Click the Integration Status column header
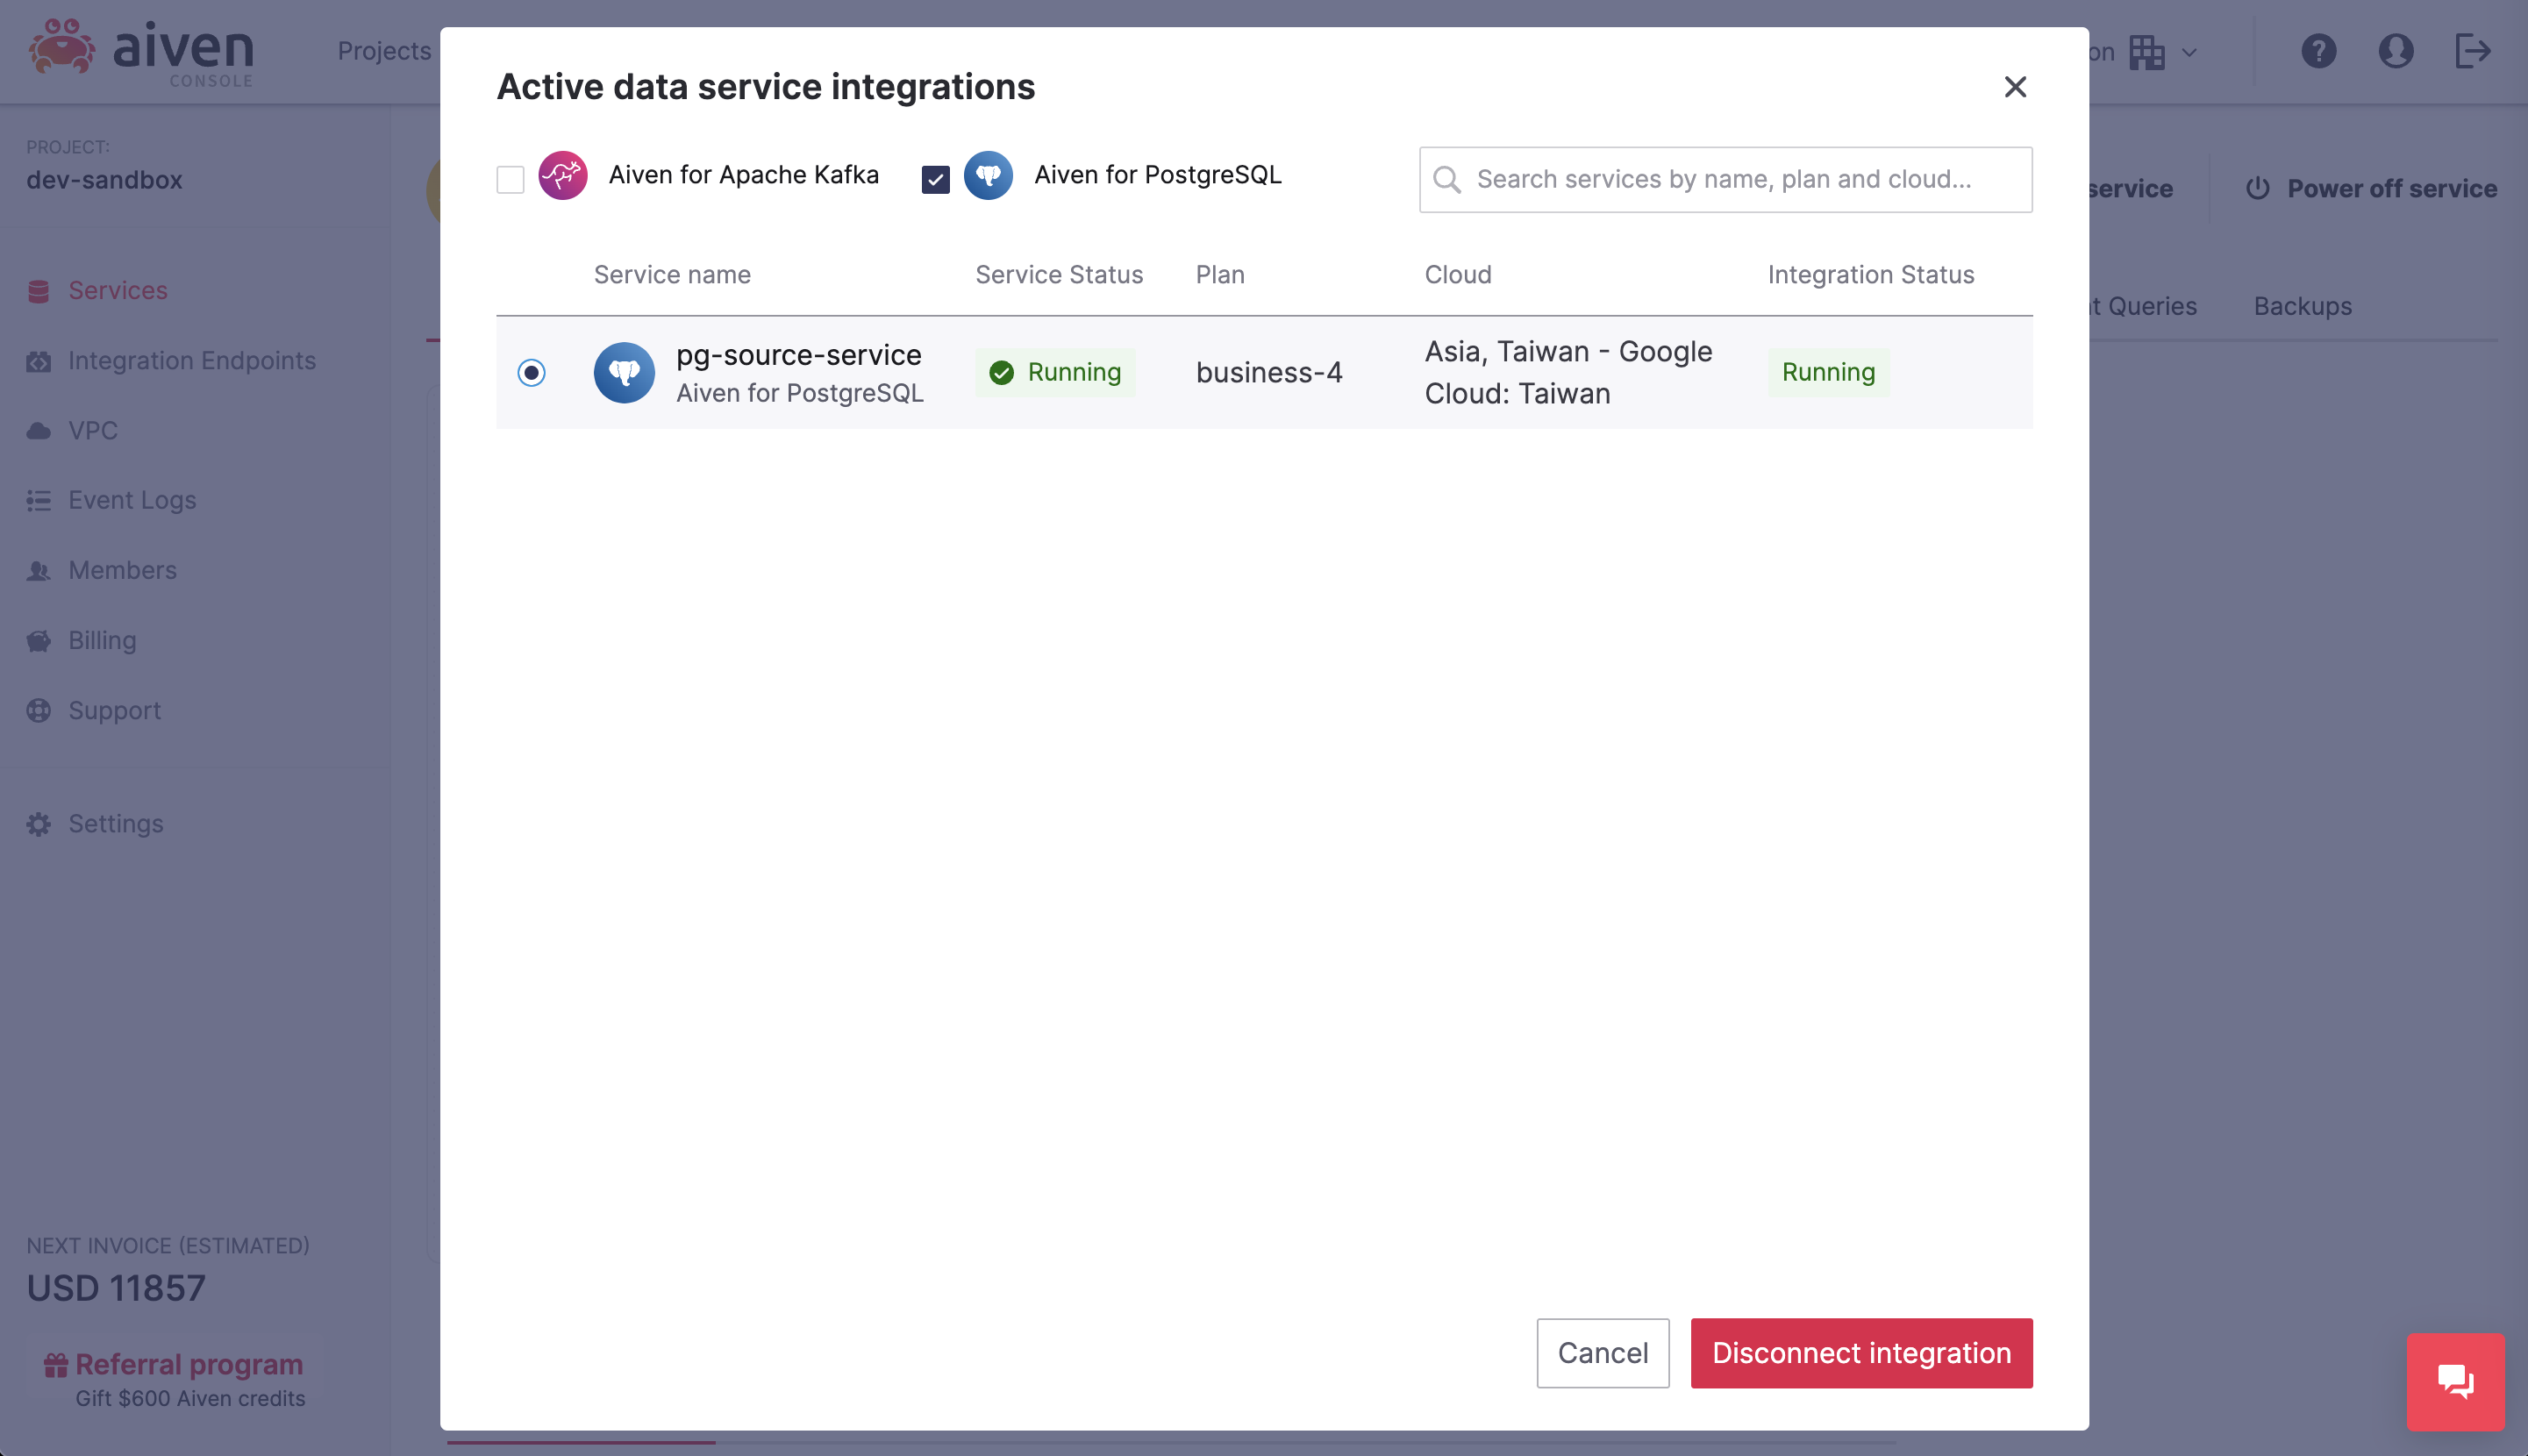 point(1871,275)
